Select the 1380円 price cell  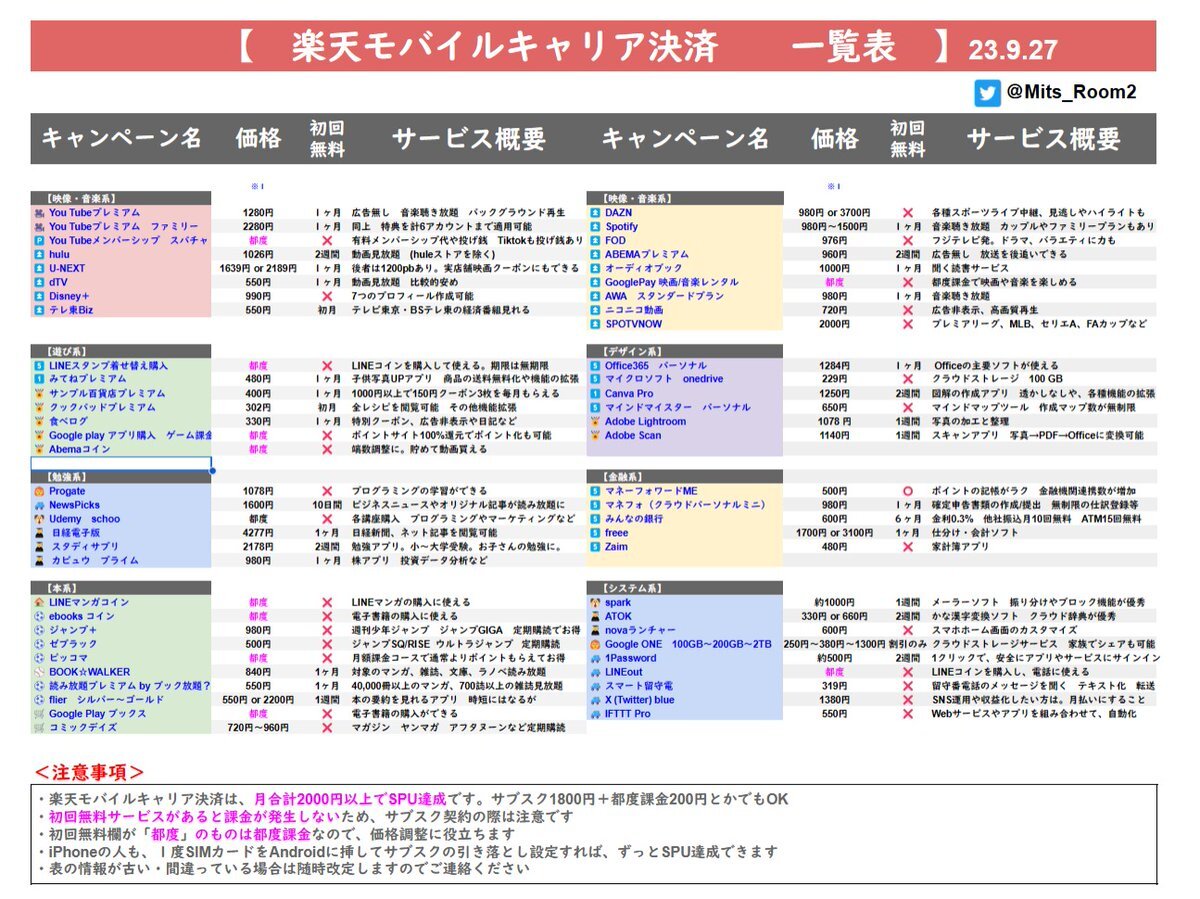click(835, 700)
